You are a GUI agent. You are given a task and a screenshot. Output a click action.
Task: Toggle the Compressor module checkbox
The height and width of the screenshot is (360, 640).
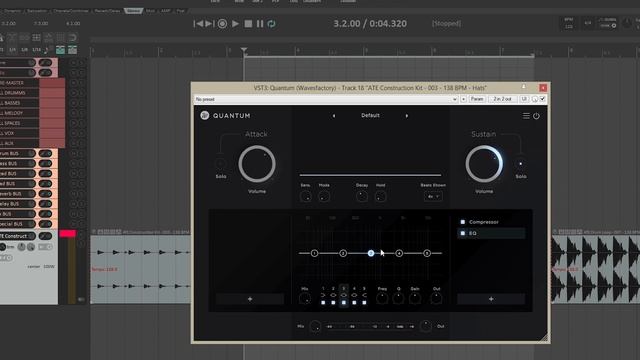(x=463, y=222)
